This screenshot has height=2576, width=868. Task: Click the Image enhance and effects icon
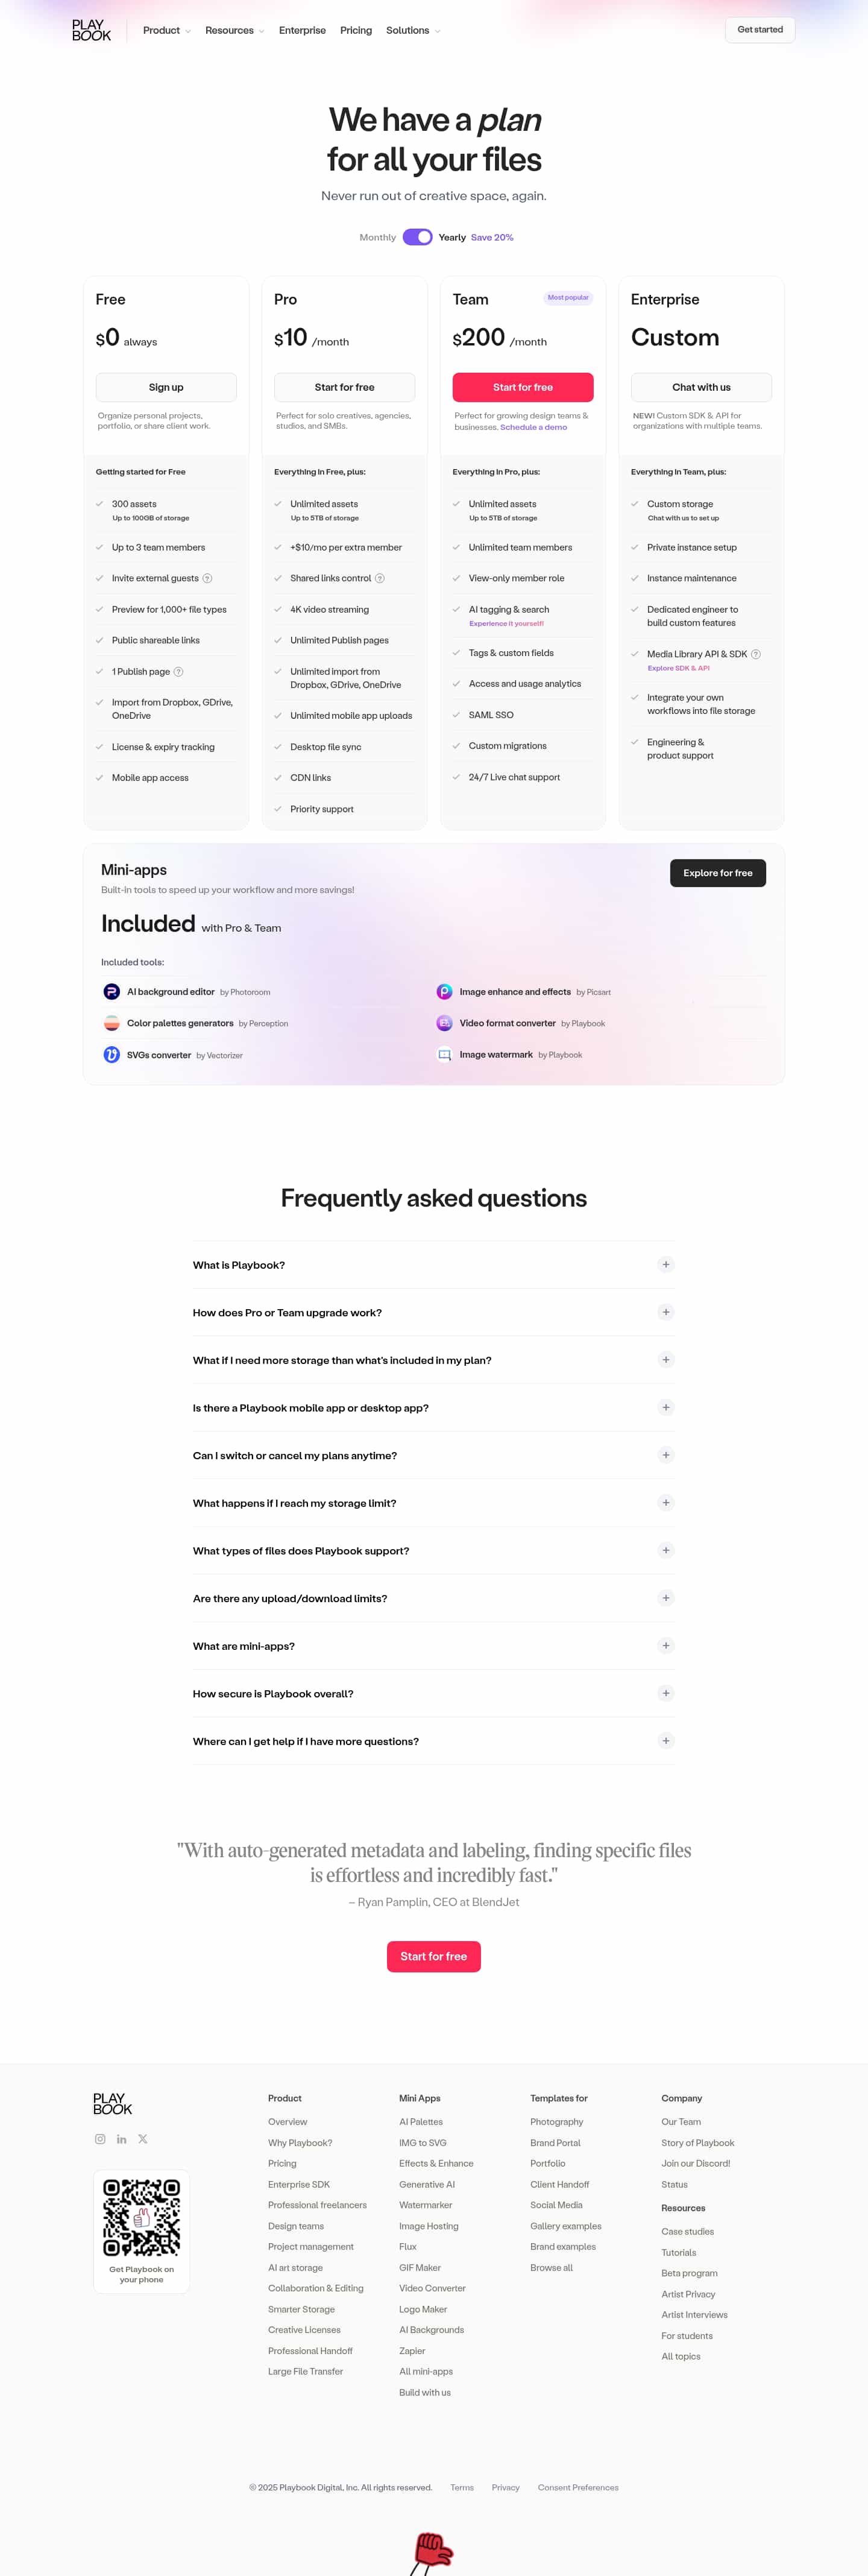click(443, 991)
